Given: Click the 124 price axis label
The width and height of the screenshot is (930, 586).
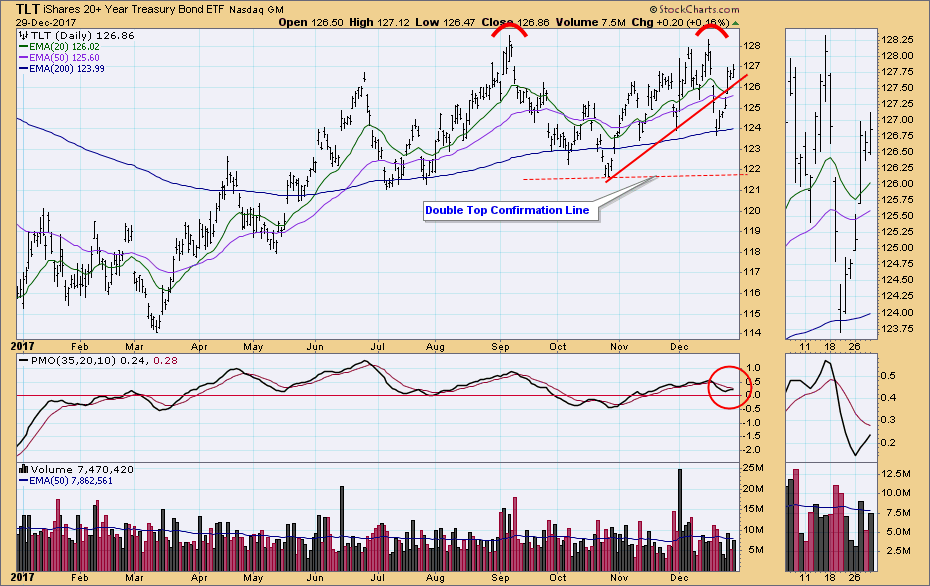Looking at the screenshot, I should [x=753, y=128].
